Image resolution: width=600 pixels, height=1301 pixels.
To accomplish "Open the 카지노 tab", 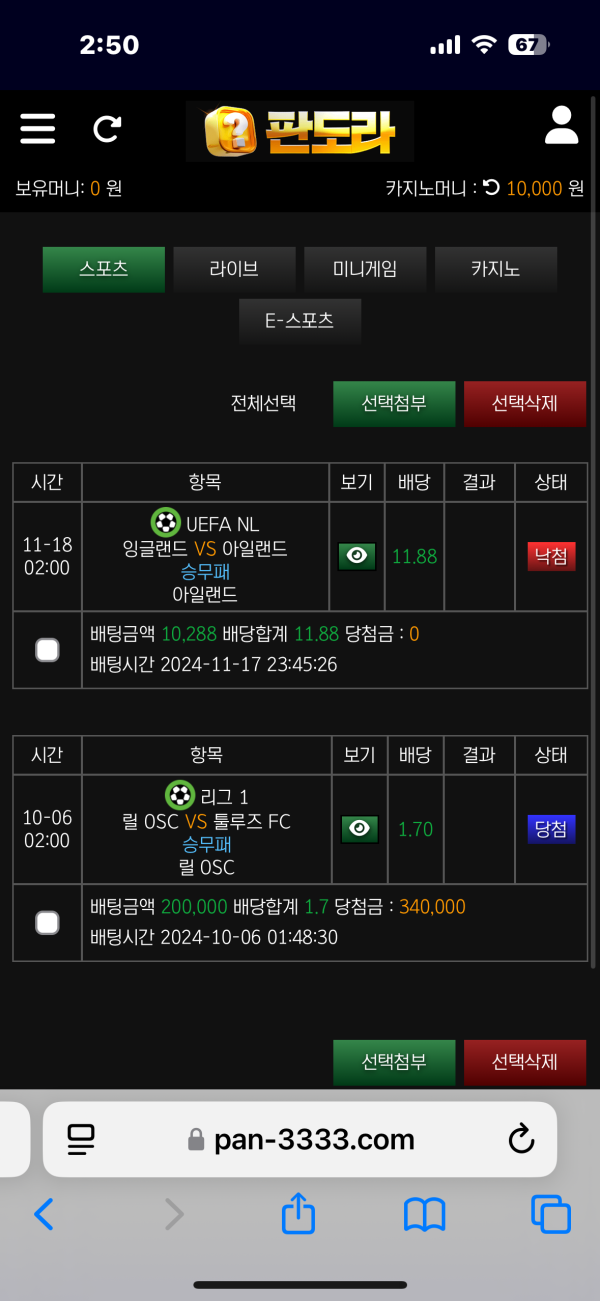I will click(496, 269).
